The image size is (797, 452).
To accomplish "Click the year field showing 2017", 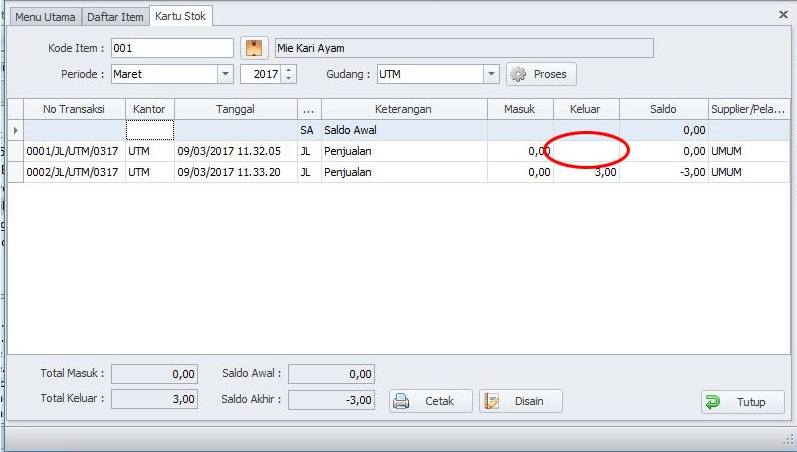I will click(261, 74).
